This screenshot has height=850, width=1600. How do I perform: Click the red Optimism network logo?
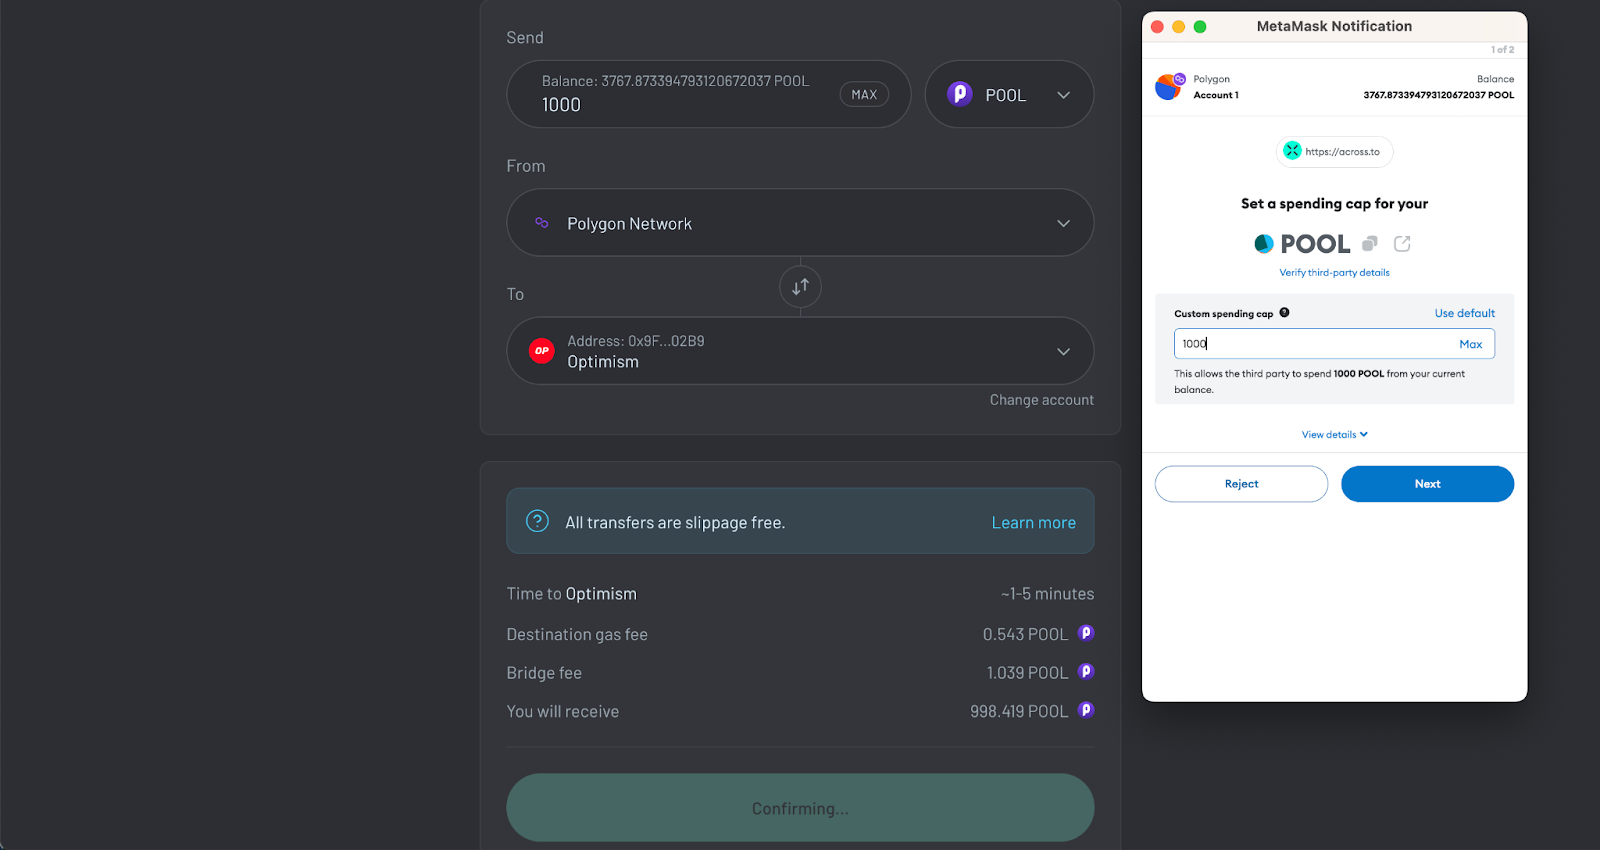542,351
